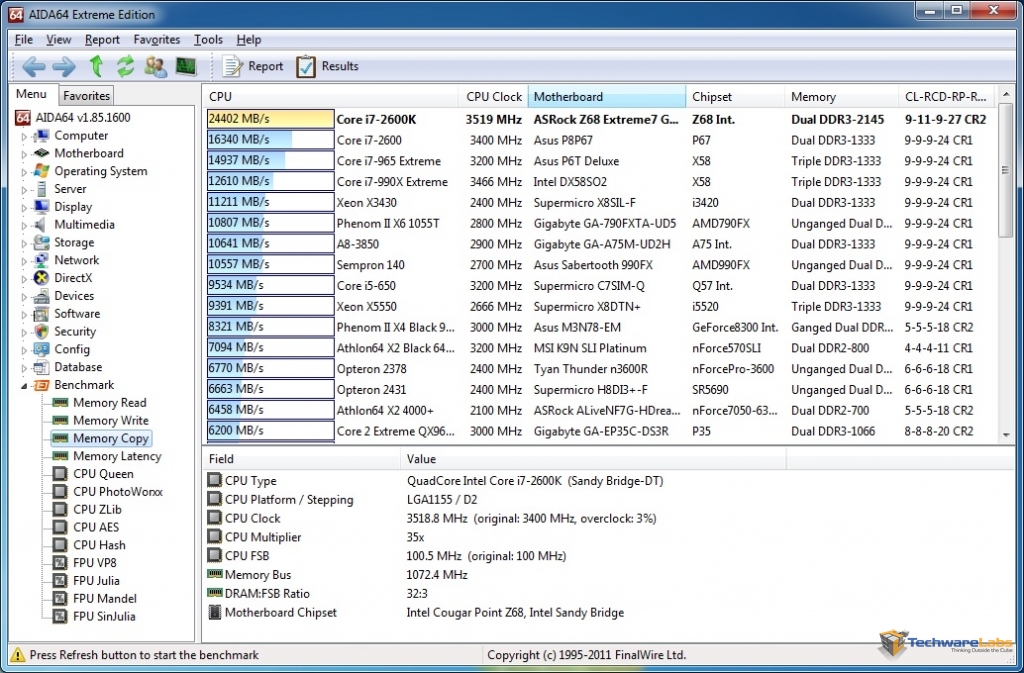Click the Devices icon in the tree
Viewport: 1024px width, 673px height.
pyautogui.click(x=41, y=296)
